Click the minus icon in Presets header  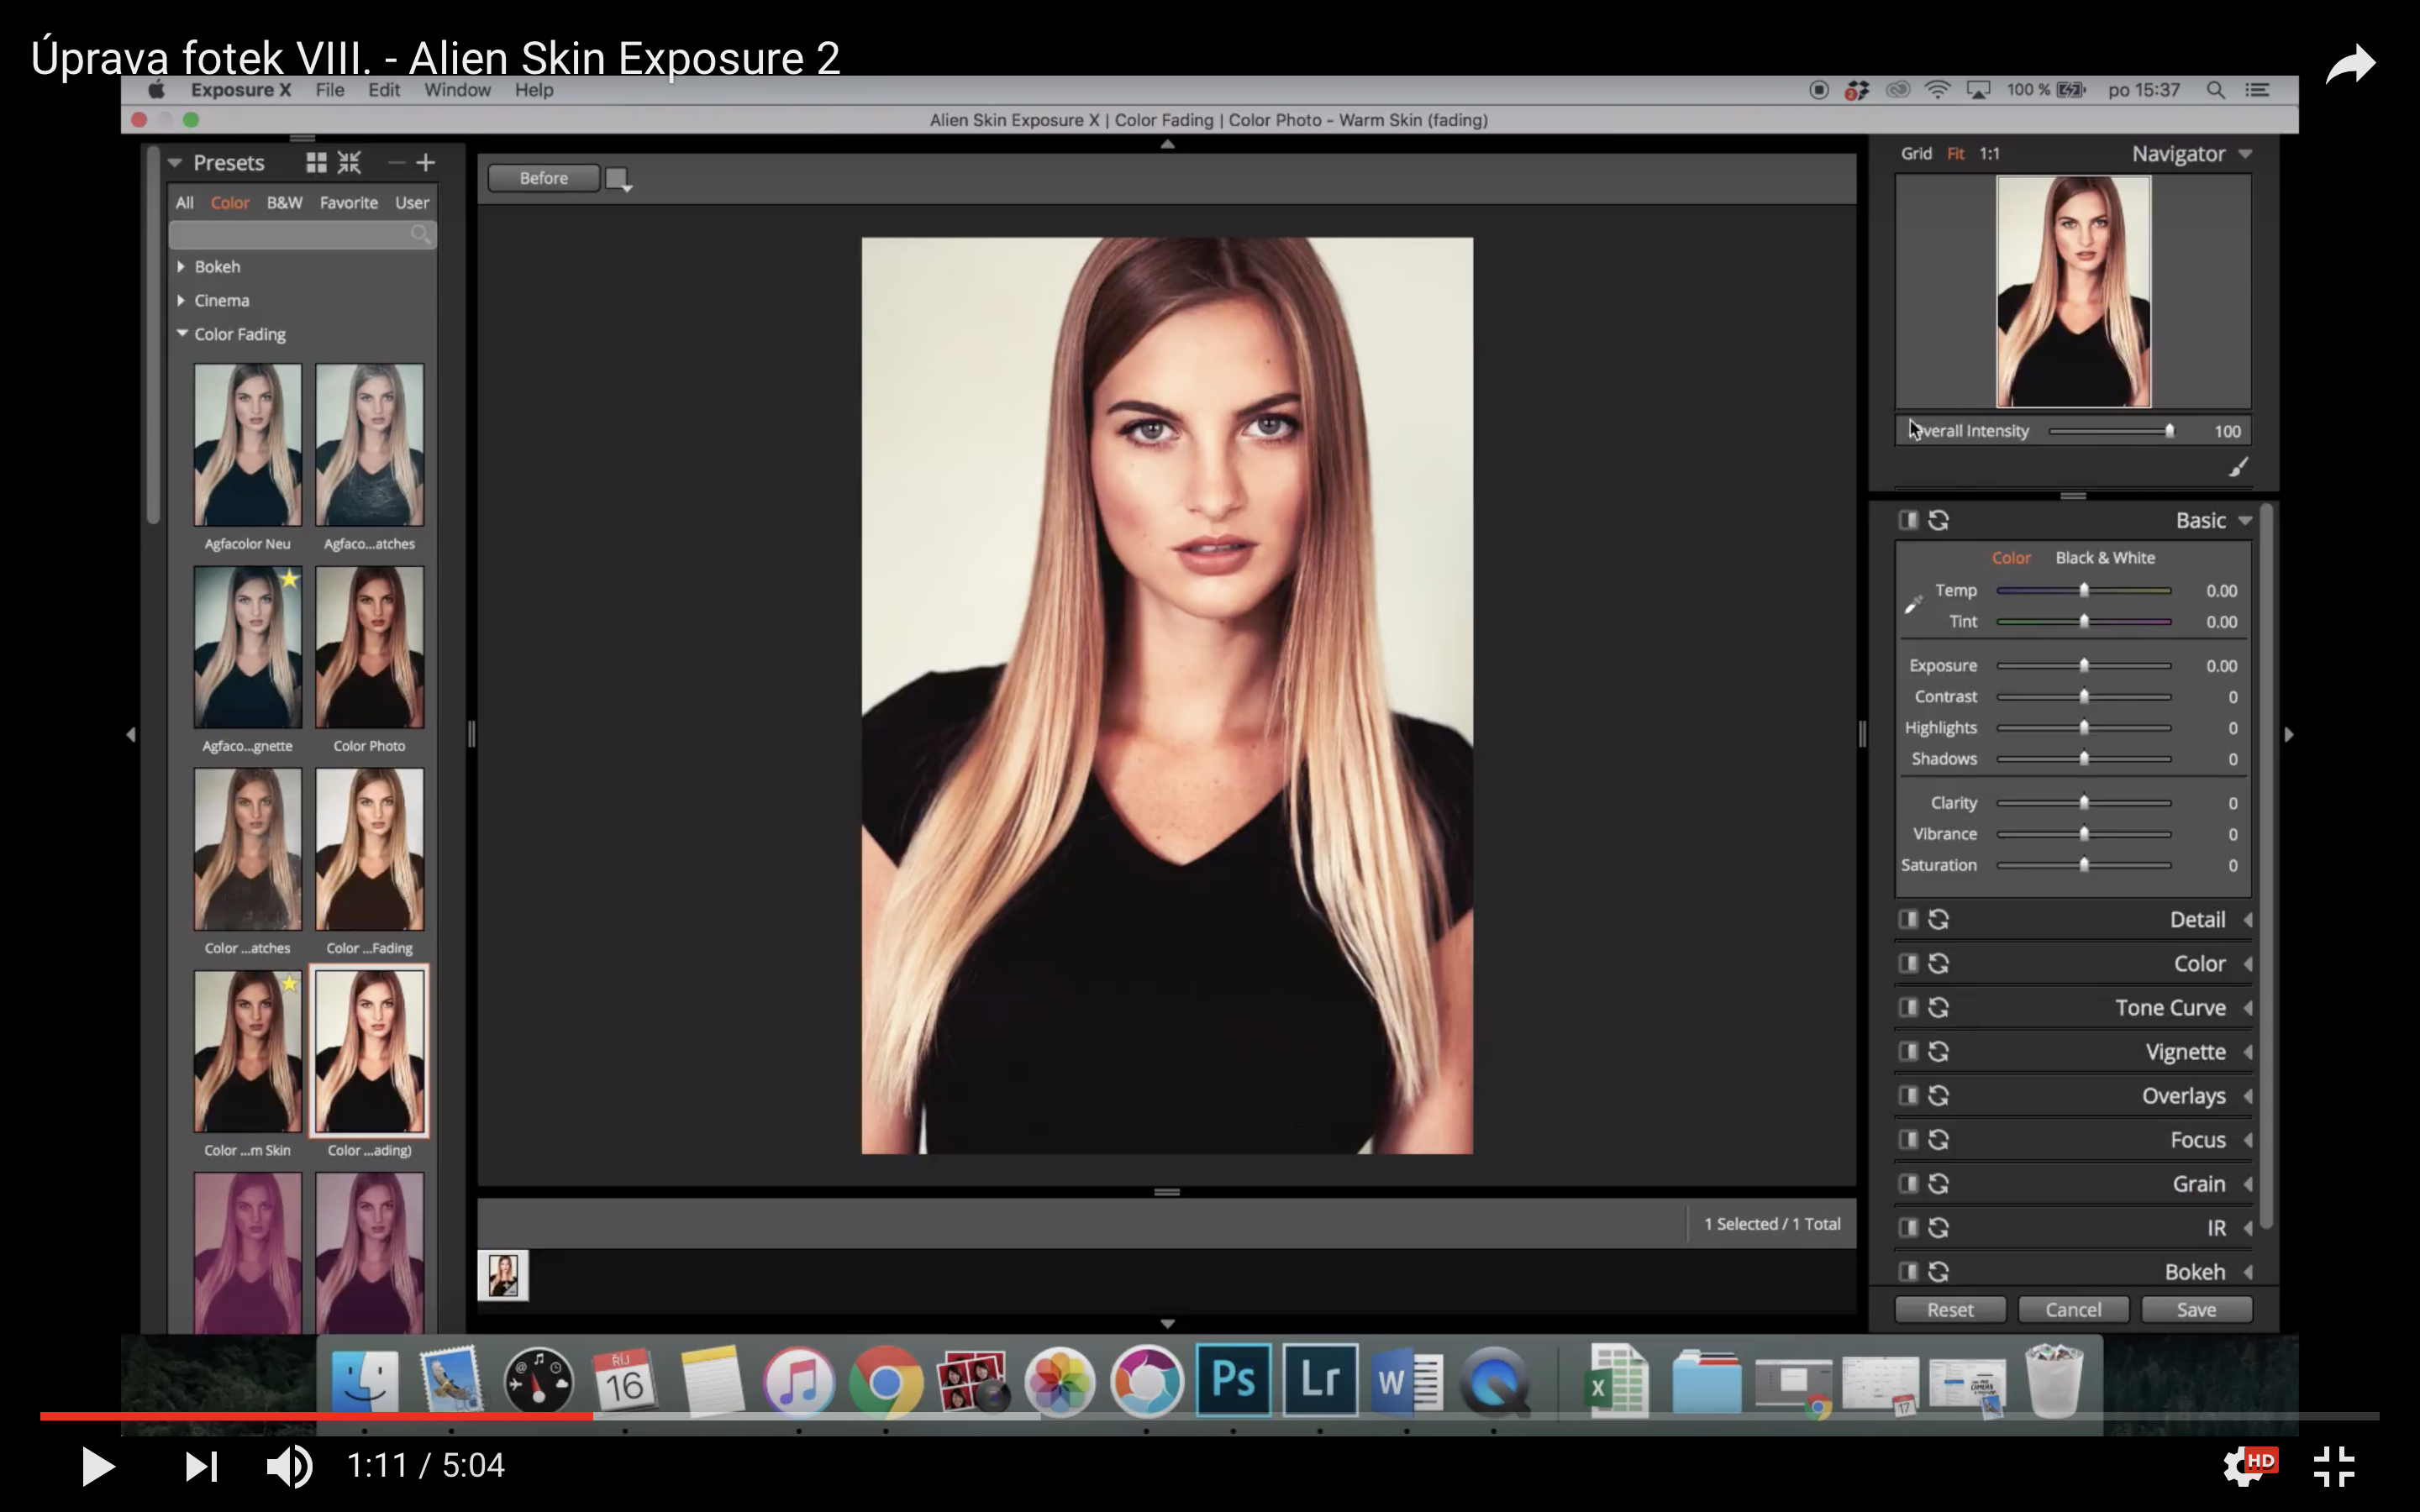point(397,162)
